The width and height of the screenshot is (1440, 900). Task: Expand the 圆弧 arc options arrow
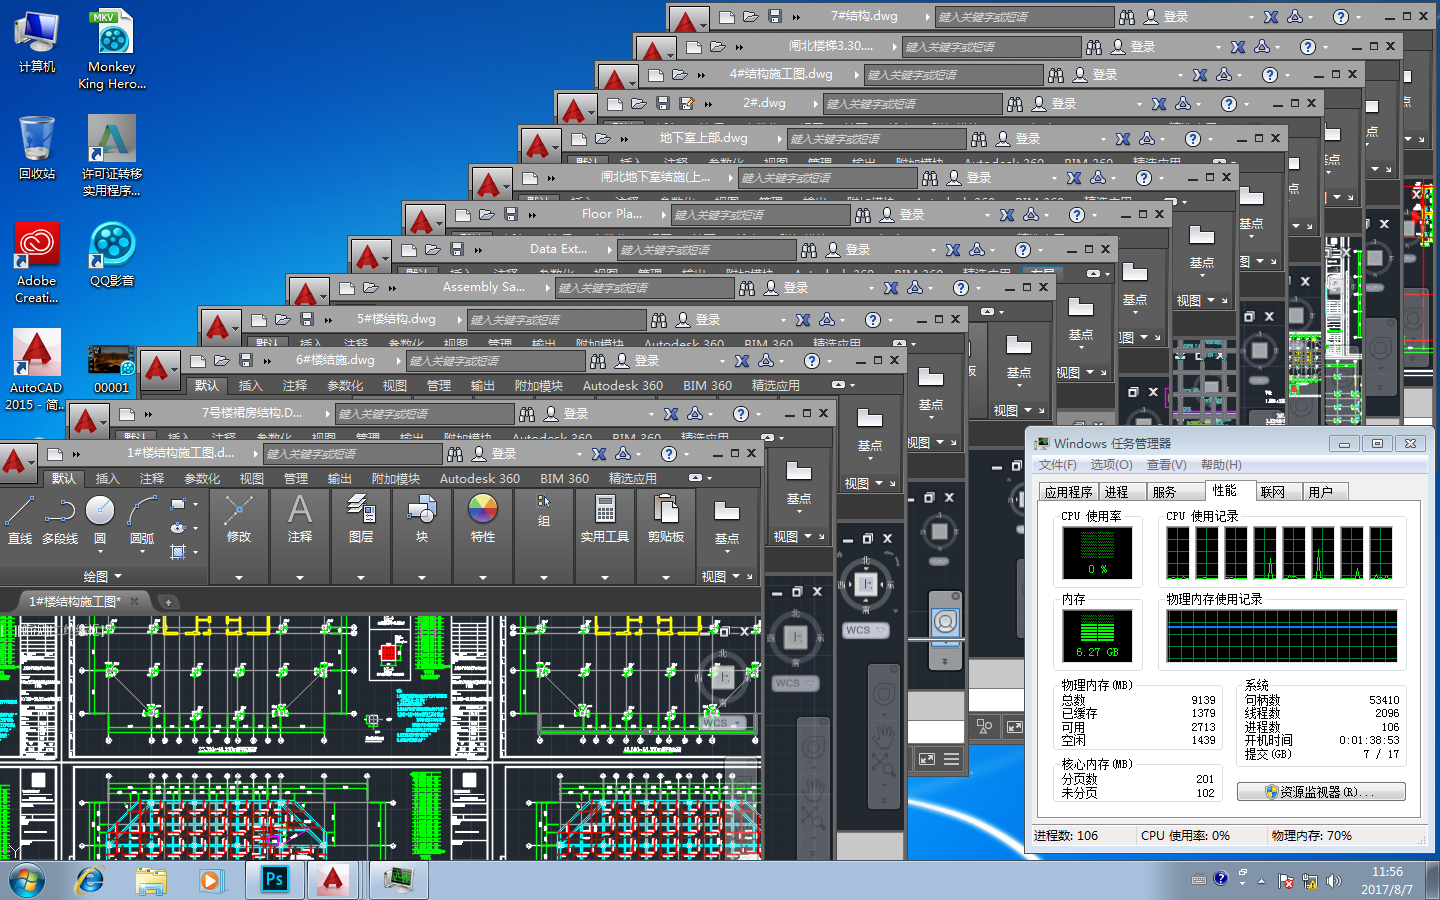coord(142,551)
